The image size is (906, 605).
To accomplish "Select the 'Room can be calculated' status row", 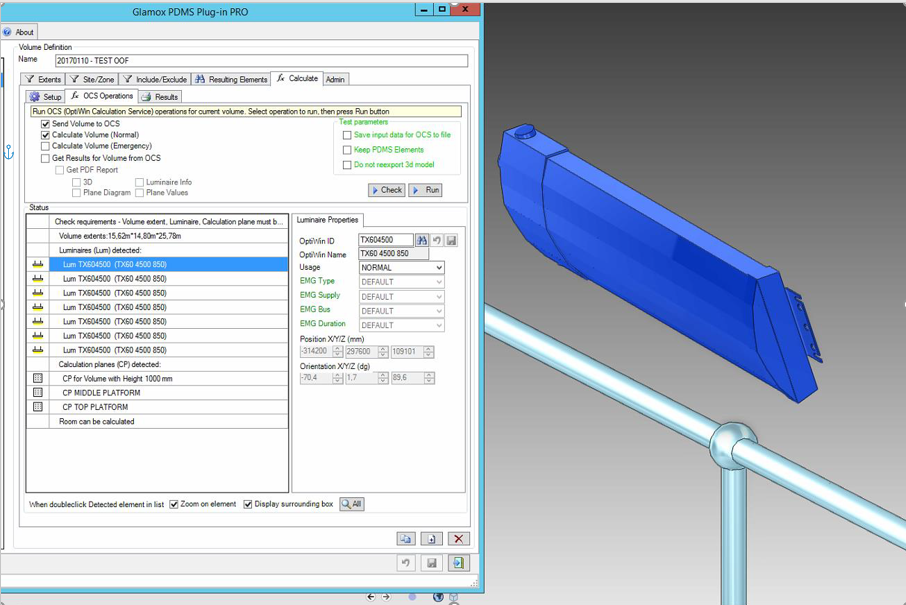I will coord(157,421).
